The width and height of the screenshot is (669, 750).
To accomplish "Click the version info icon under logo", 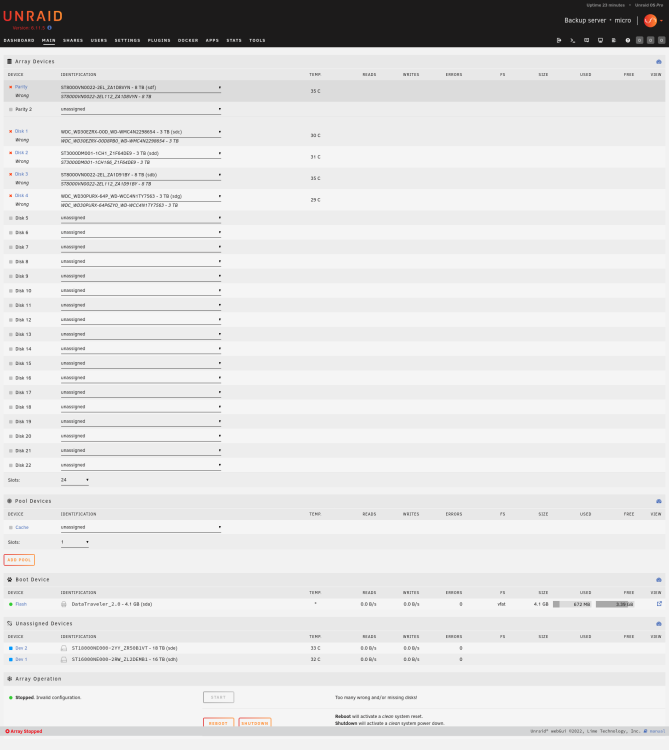I will 49,28.
